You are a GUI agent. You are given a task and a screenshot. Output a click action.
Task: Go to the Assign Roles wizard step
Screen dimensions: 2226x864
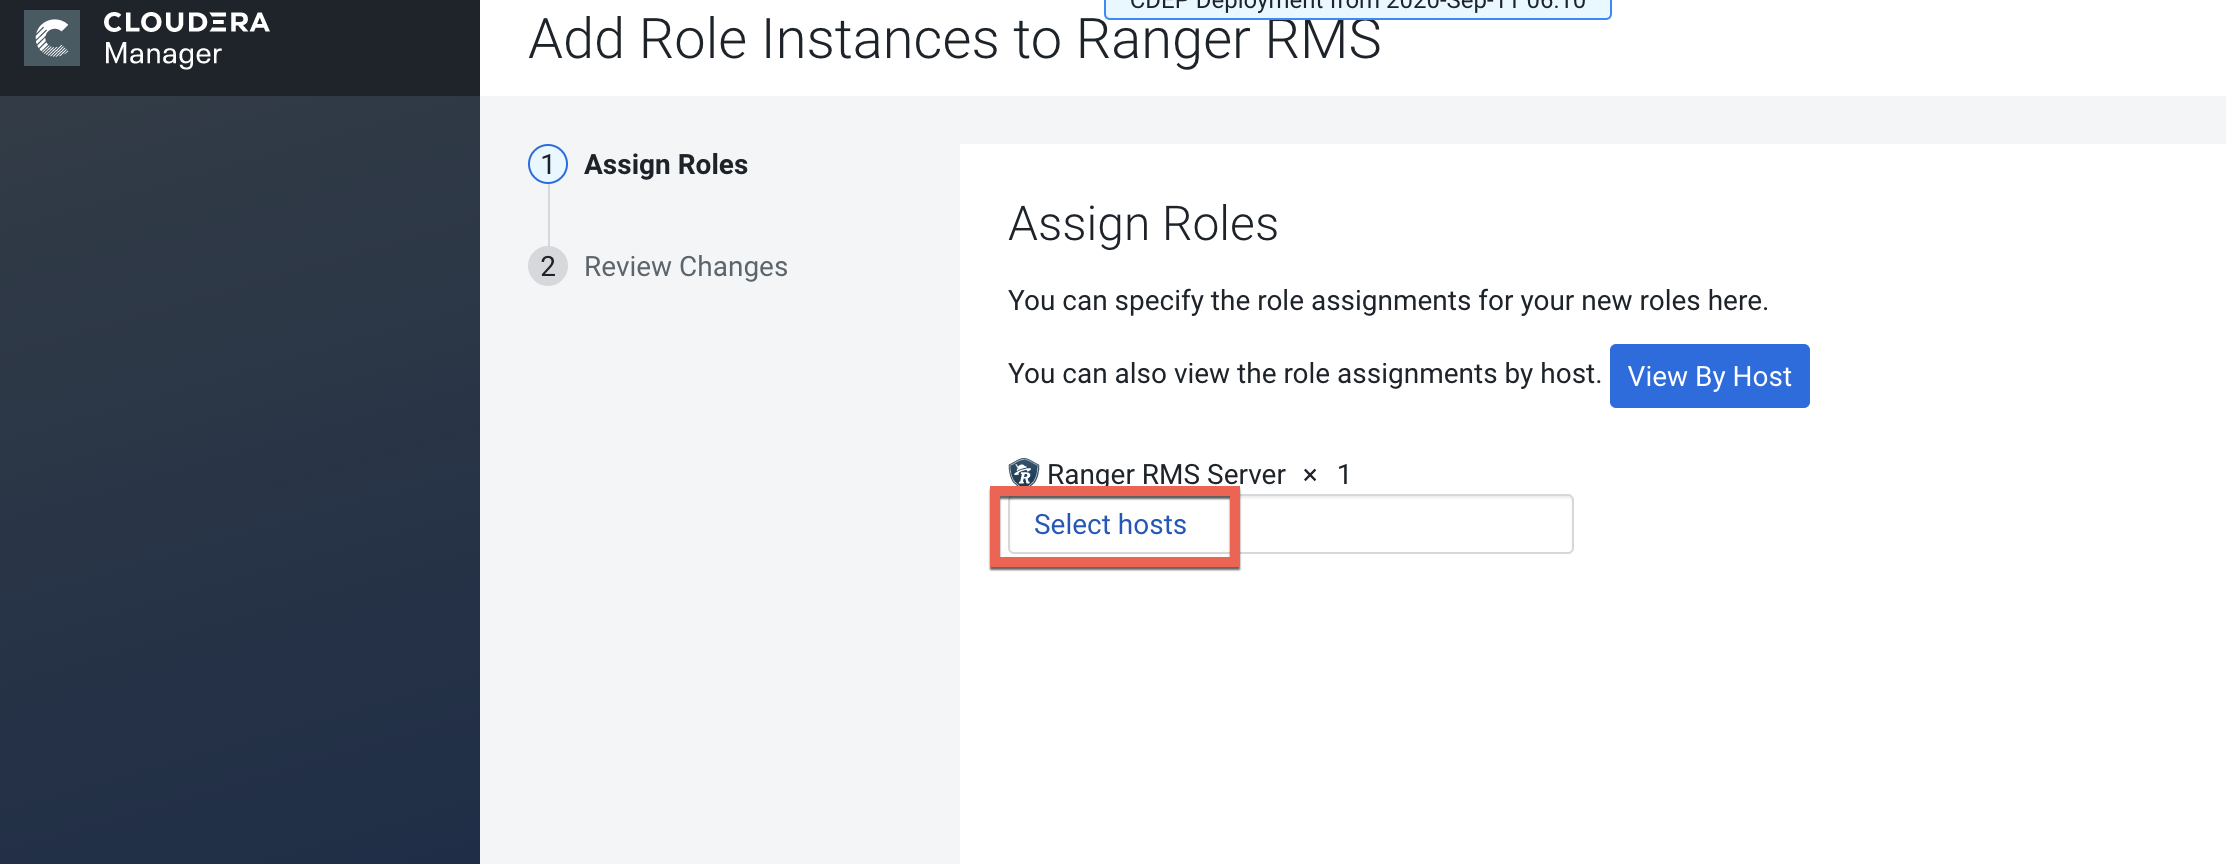[x=665, y=165]
